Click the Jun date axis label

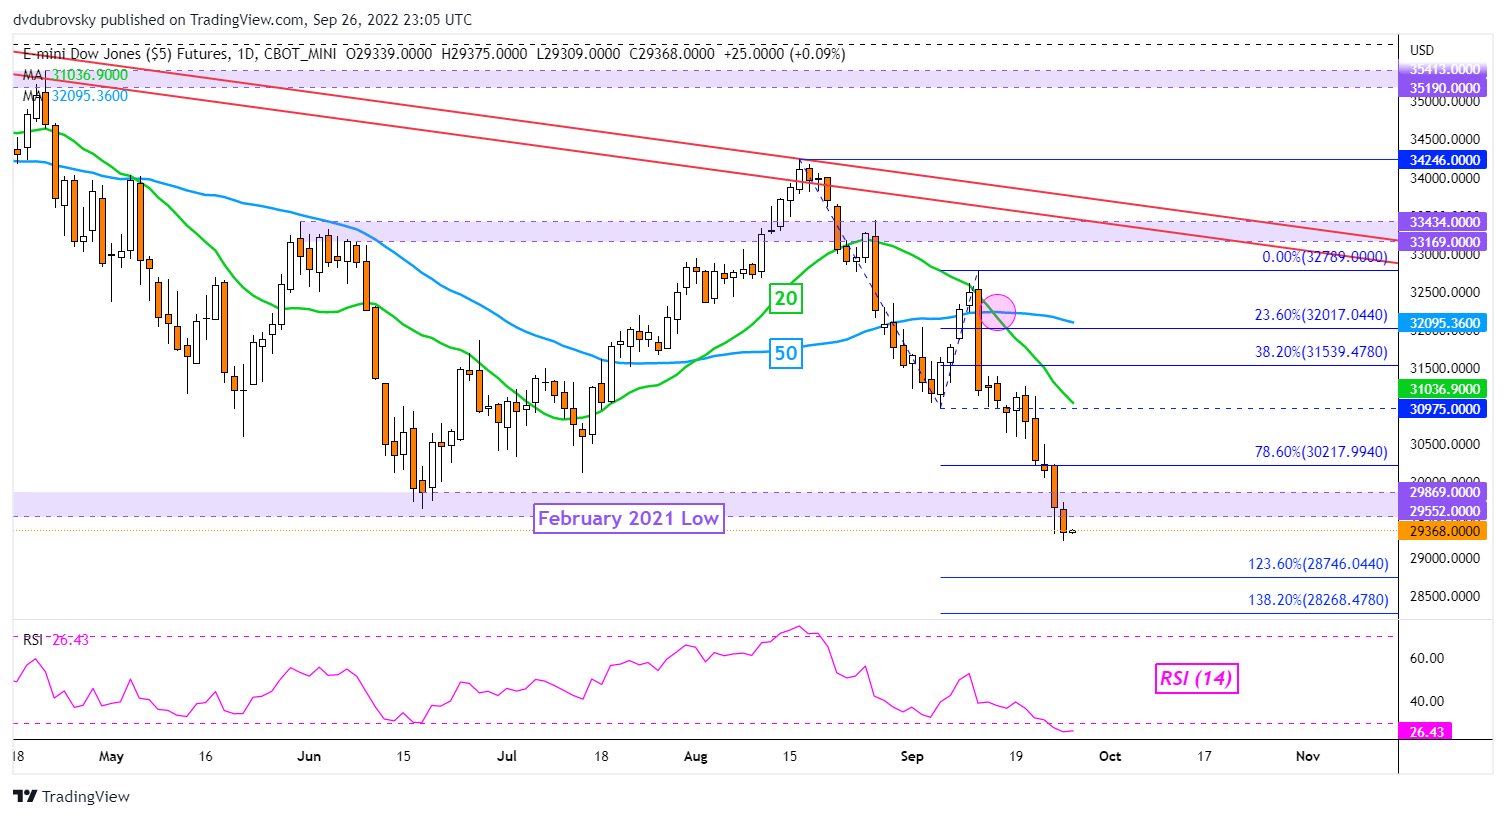point(309,756)
